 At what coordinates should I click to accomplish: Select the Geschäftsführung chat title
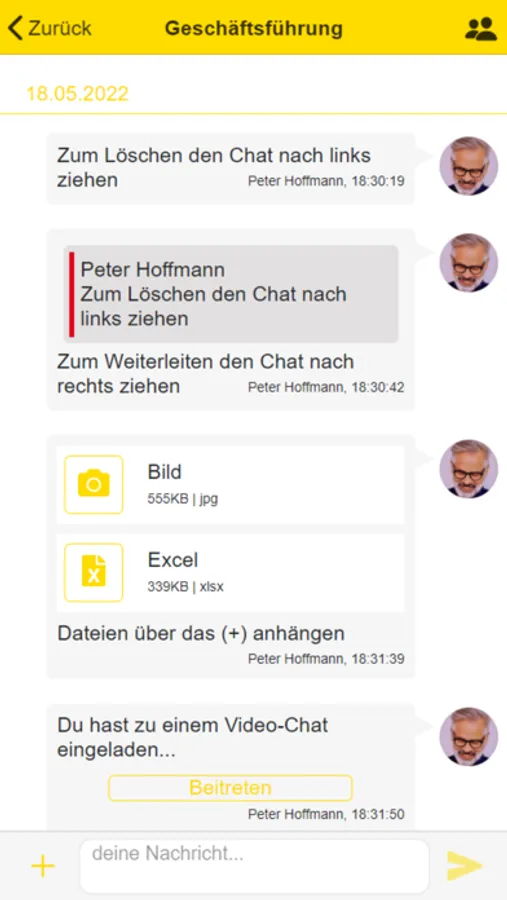pos(254,28)
